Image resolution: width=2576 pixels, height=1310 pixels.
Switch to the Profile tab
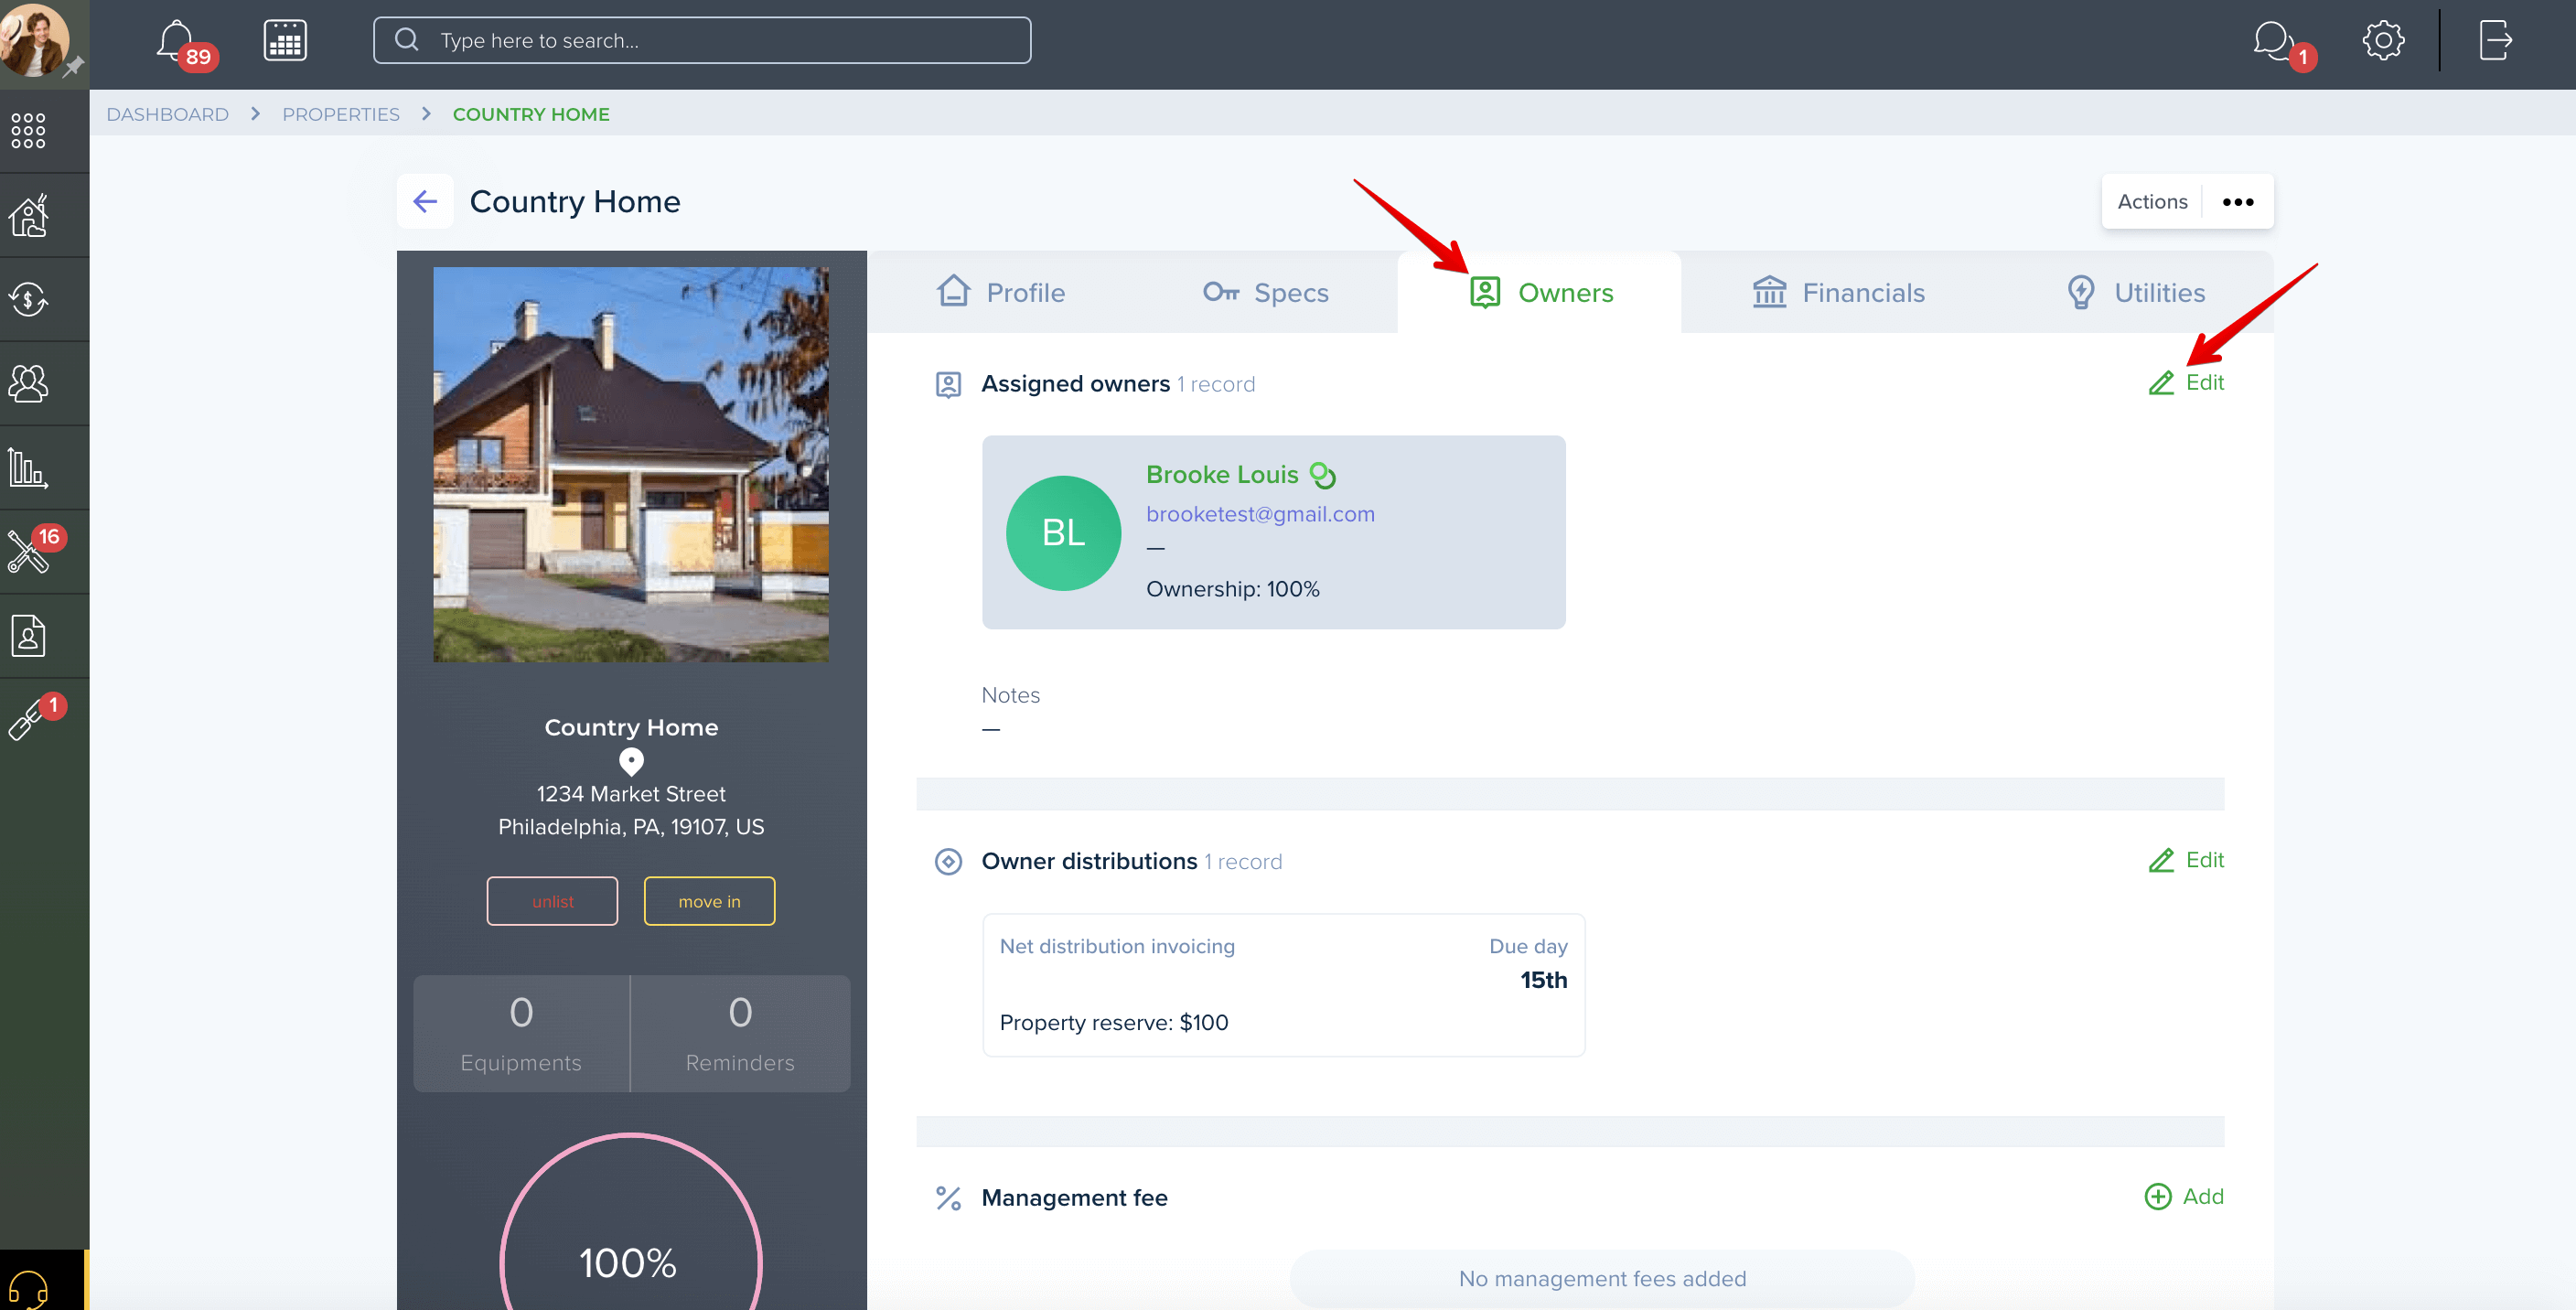coord(1001,292)
